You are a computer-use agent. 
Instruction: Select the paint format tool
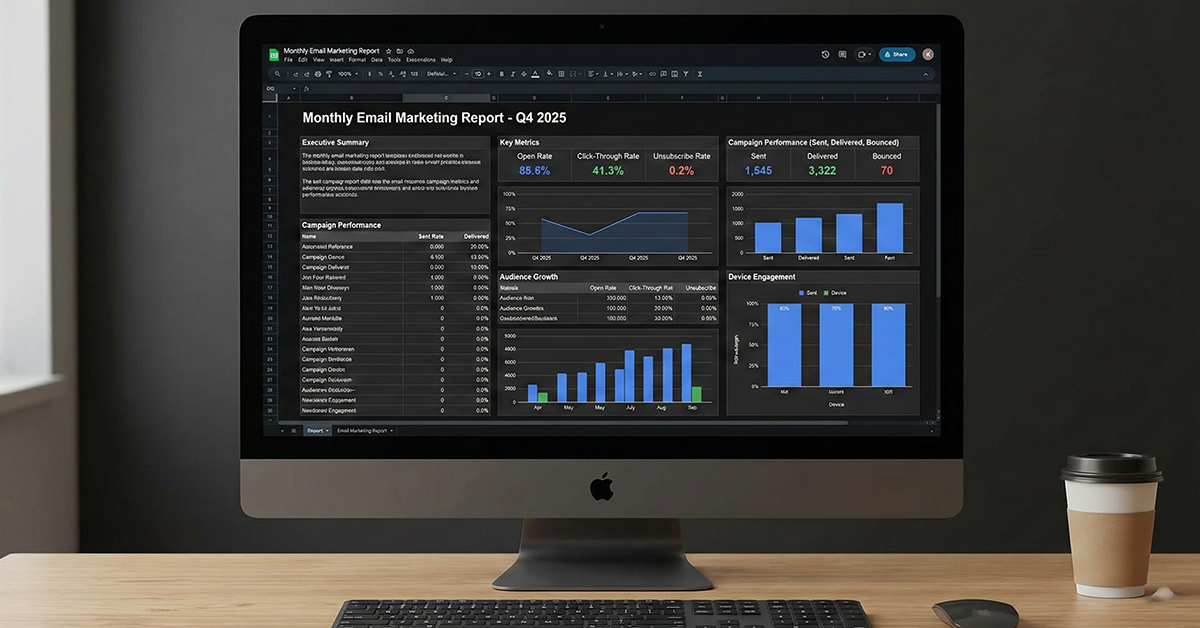pos(329,74)
